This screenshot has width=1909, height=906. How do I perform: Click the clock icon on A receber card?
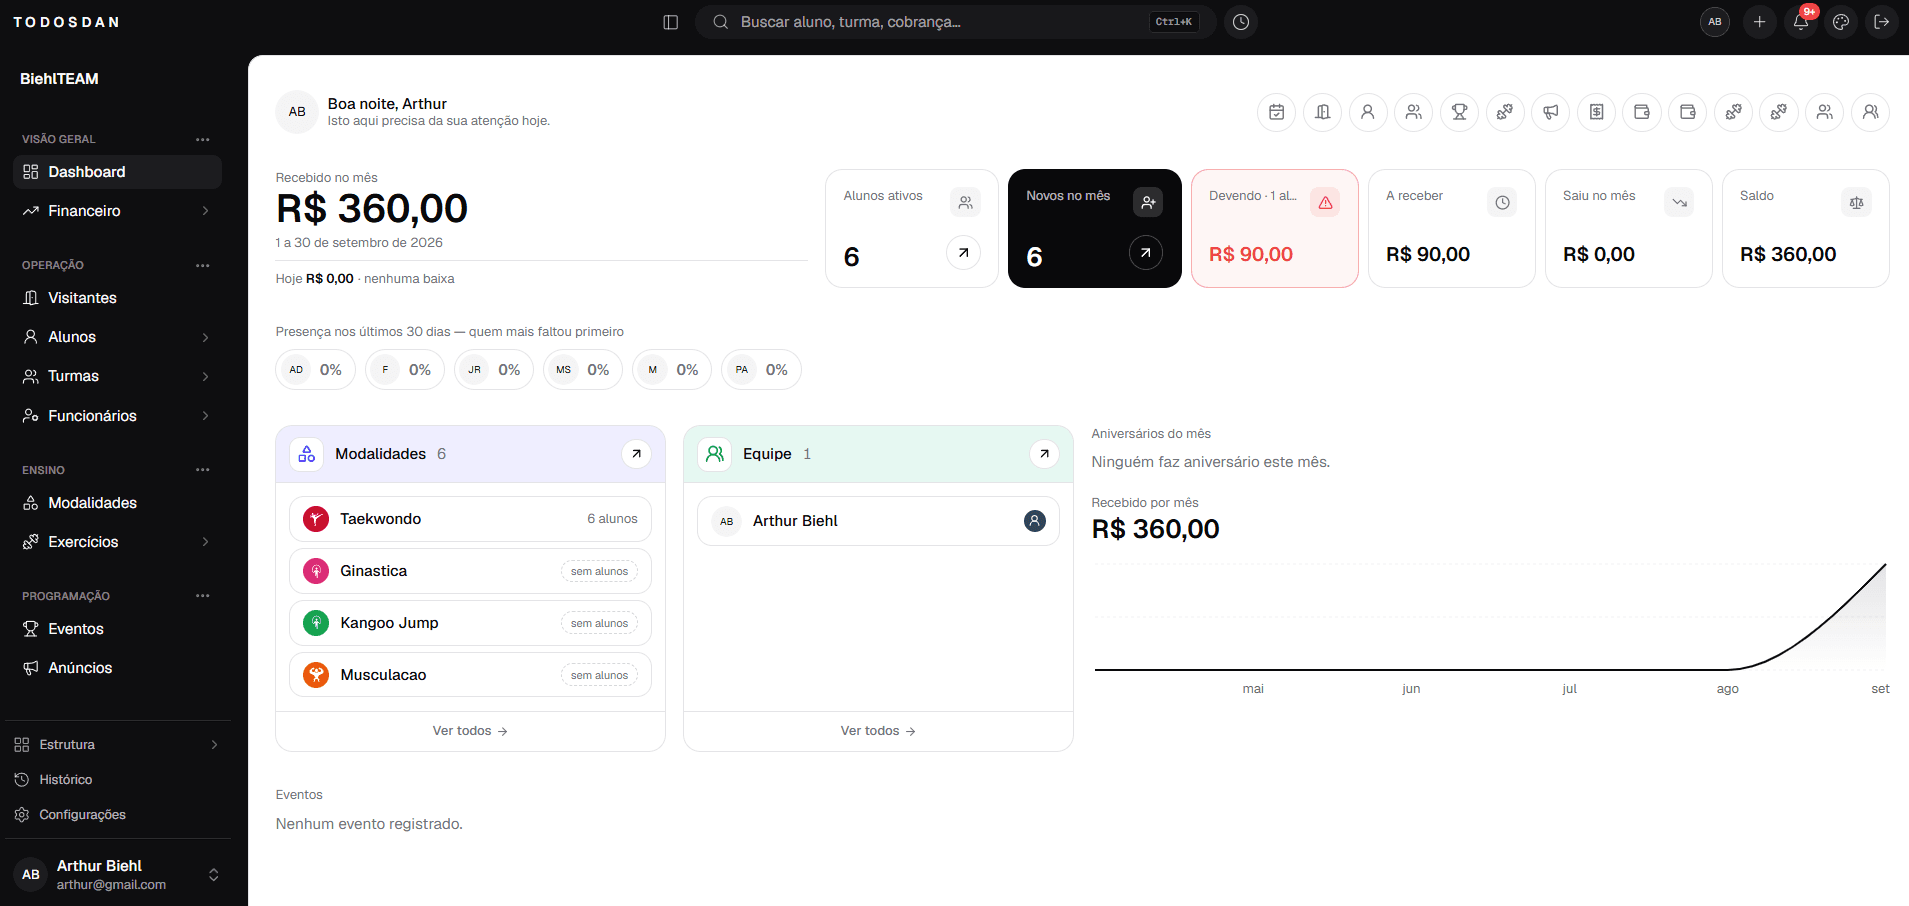tap(1502, 202)
